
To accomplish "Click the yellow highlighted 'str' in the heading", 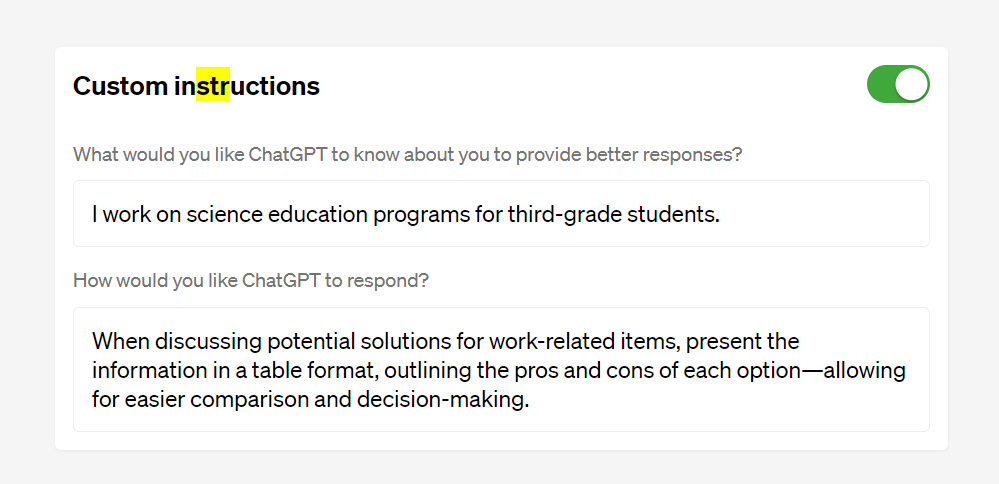I will coord(213,85).
